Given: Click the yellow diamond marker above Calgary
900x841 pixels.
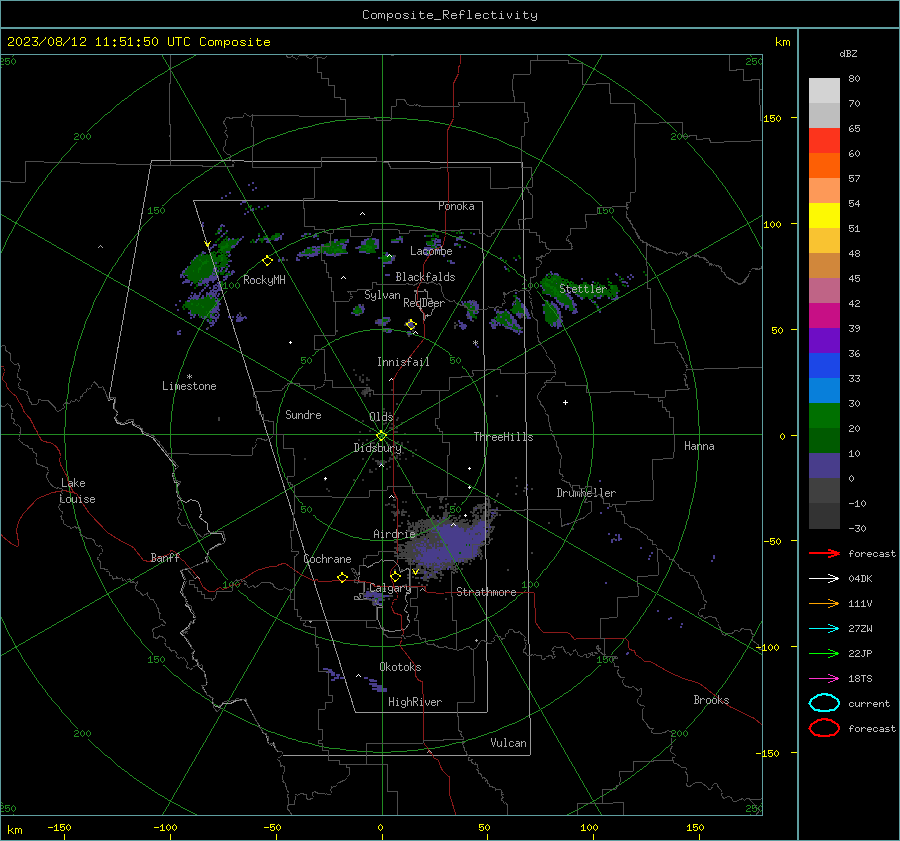Looking at the screenshot, I should click(395, 576).
